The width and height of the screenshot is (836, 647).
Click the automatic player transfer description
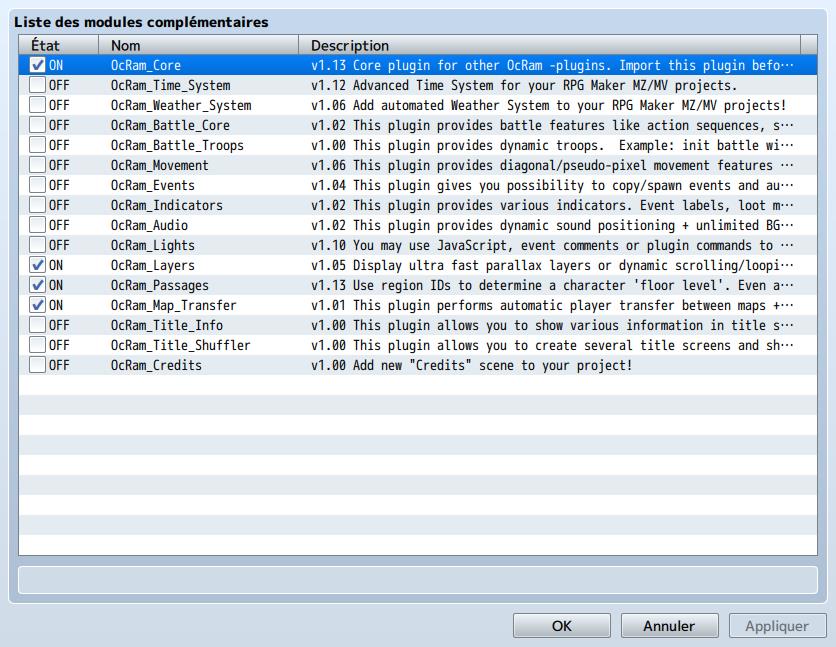tap(552, 305)
